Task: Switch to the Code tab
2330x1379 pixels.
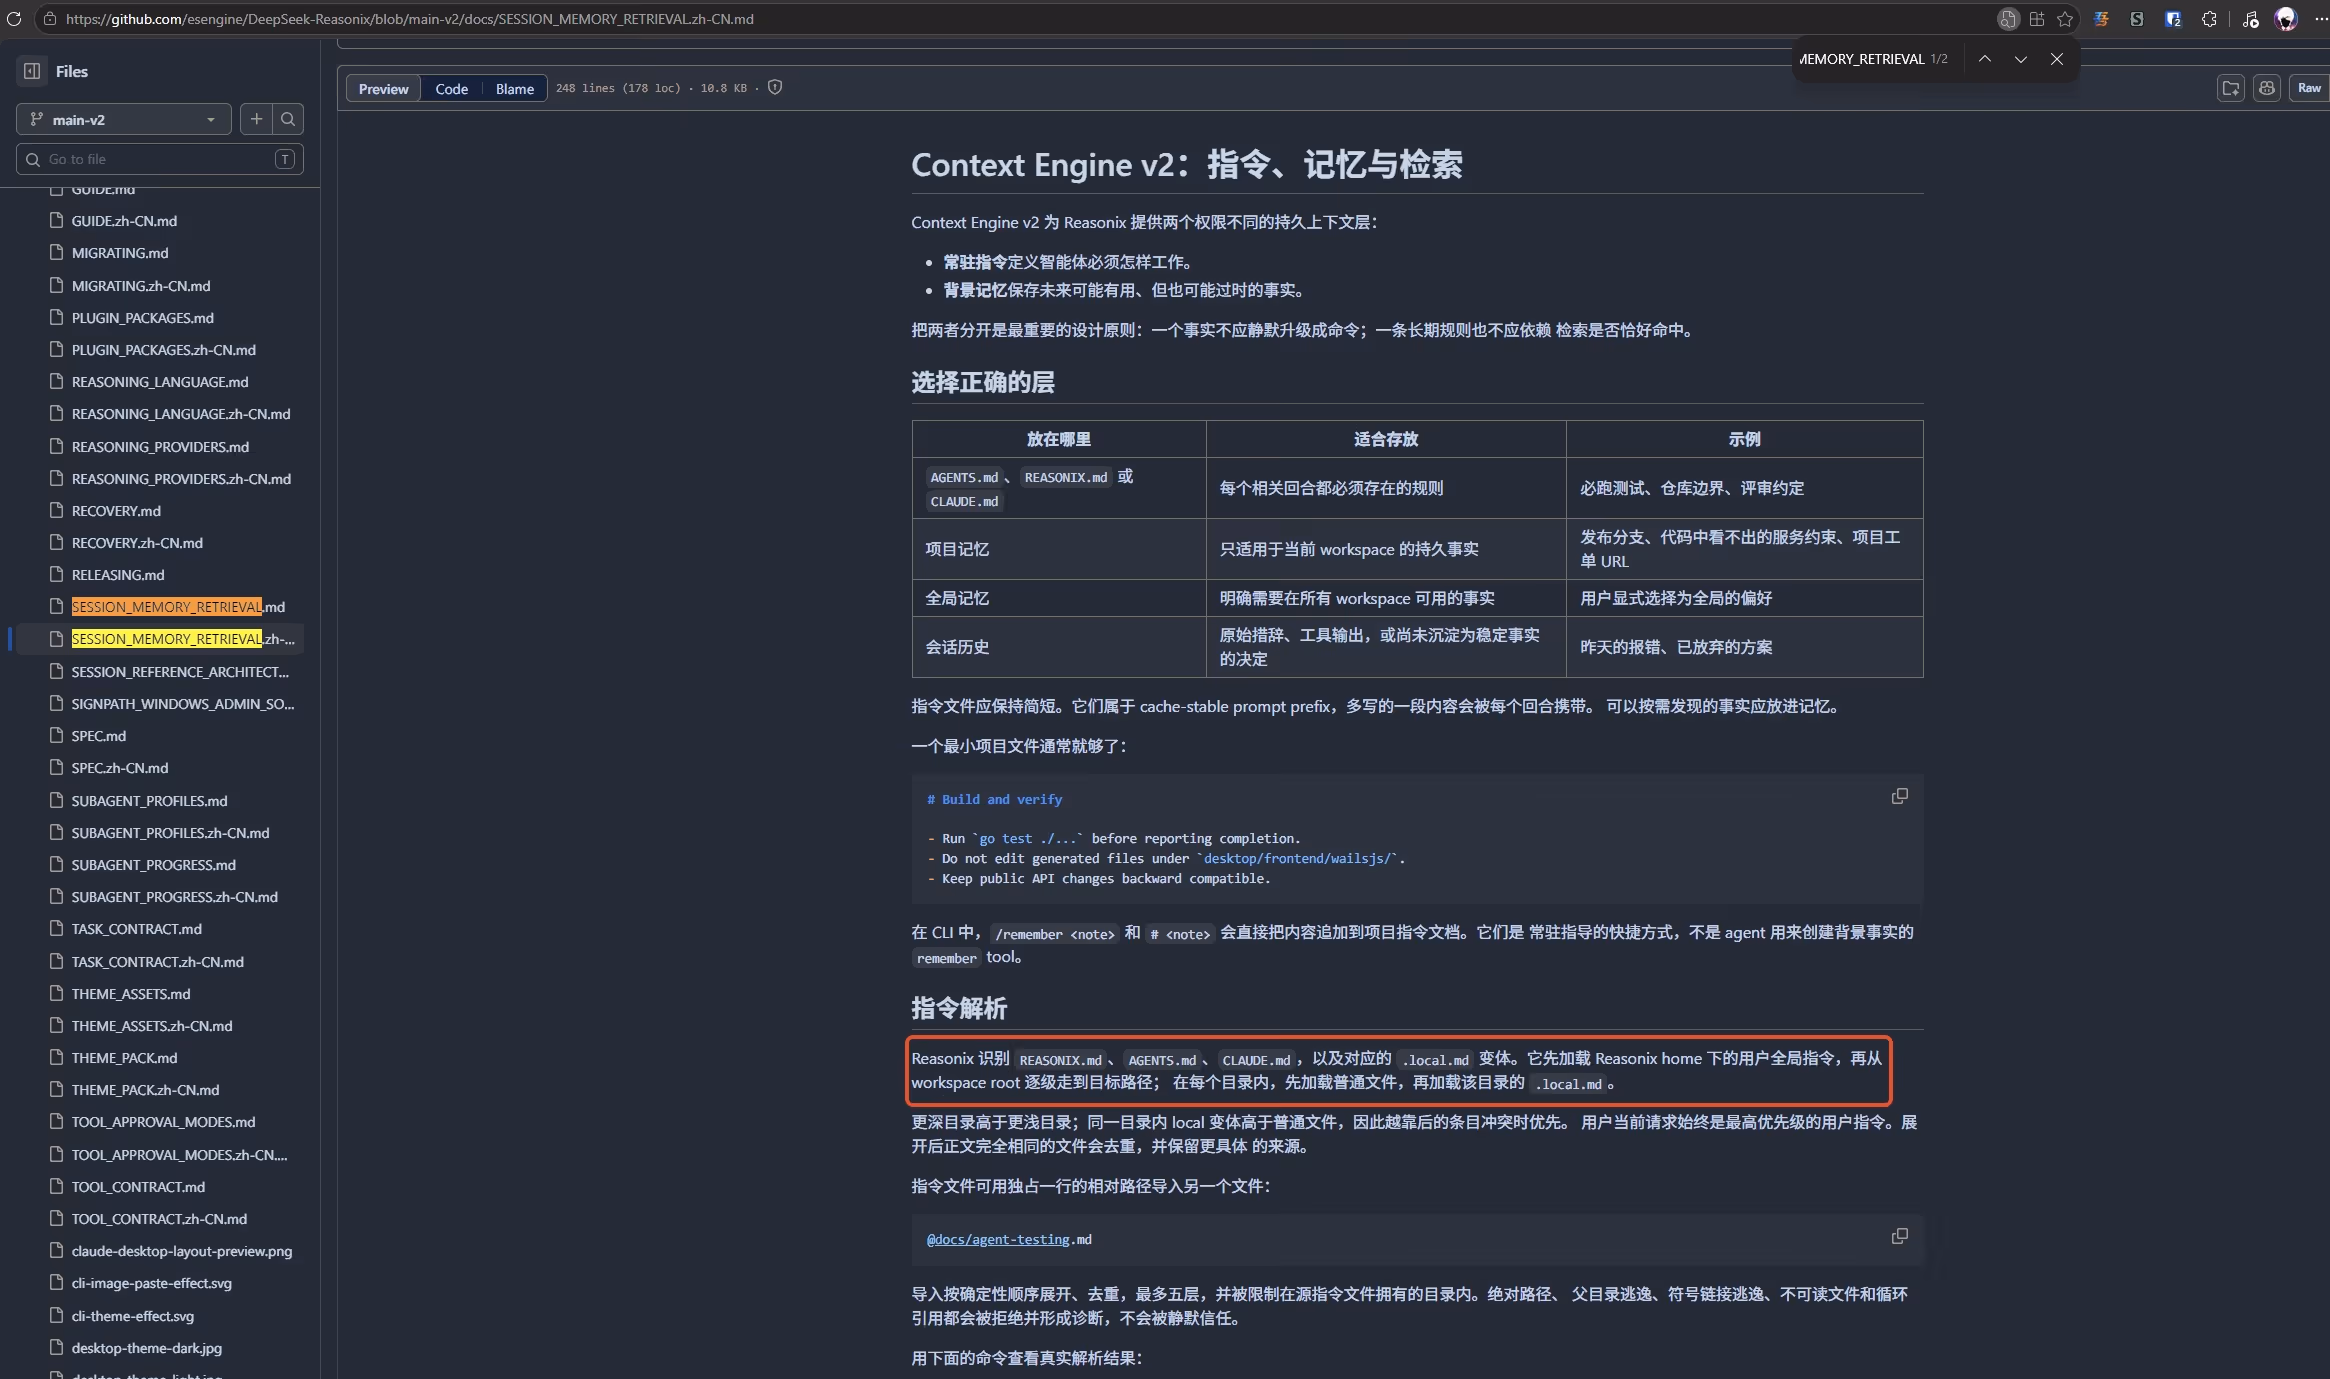Action: (452, 88)
